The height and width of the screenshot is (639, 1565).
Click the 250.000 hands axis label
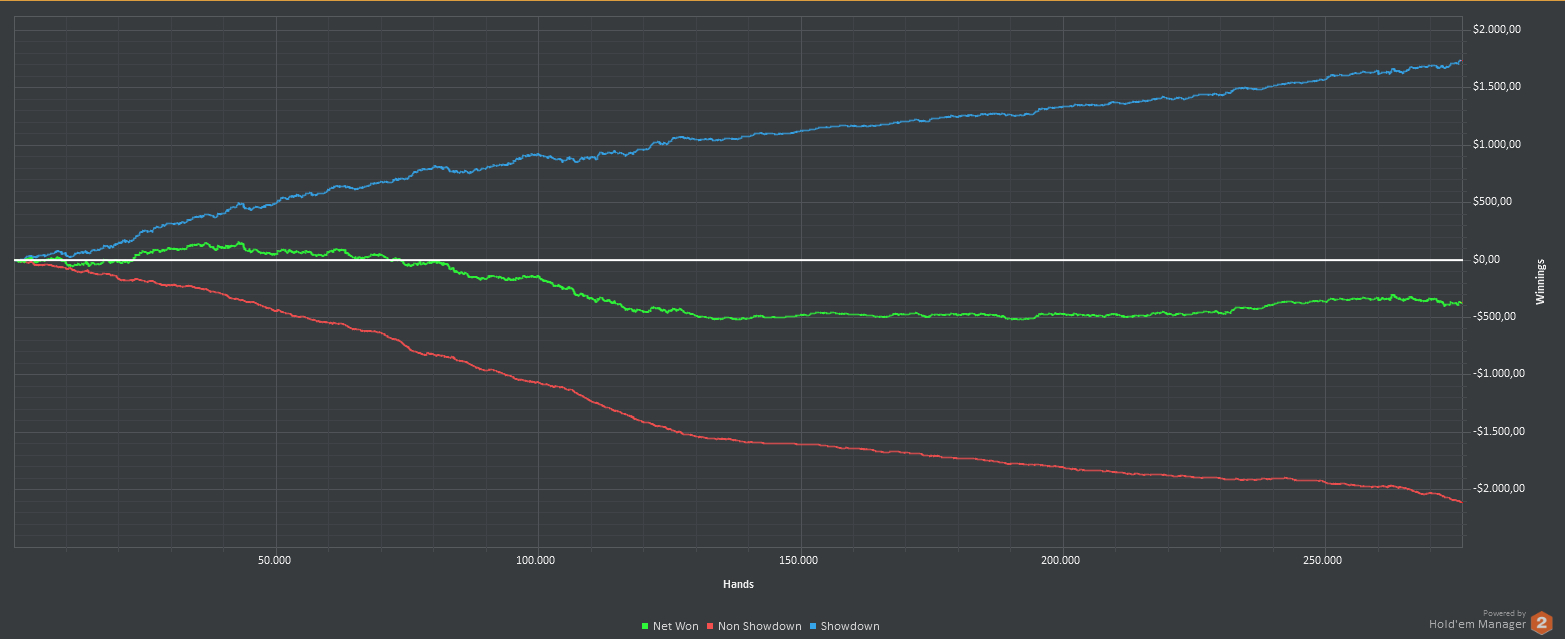1323,561
